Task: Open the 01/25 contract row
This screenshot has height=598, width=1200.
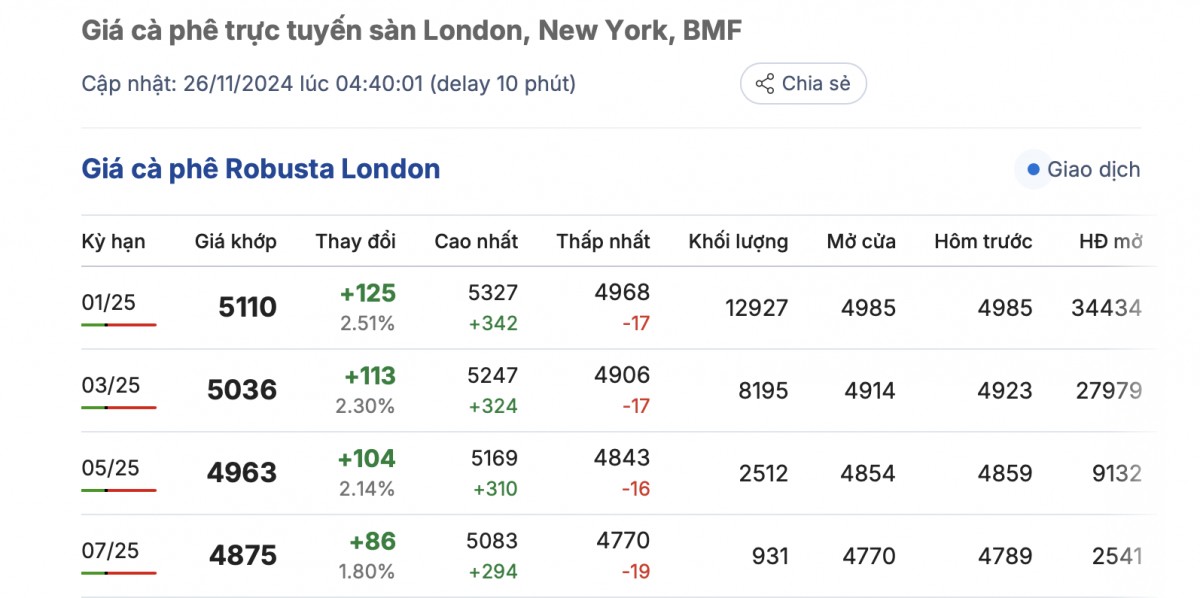Action: click(x=108, y=302)
